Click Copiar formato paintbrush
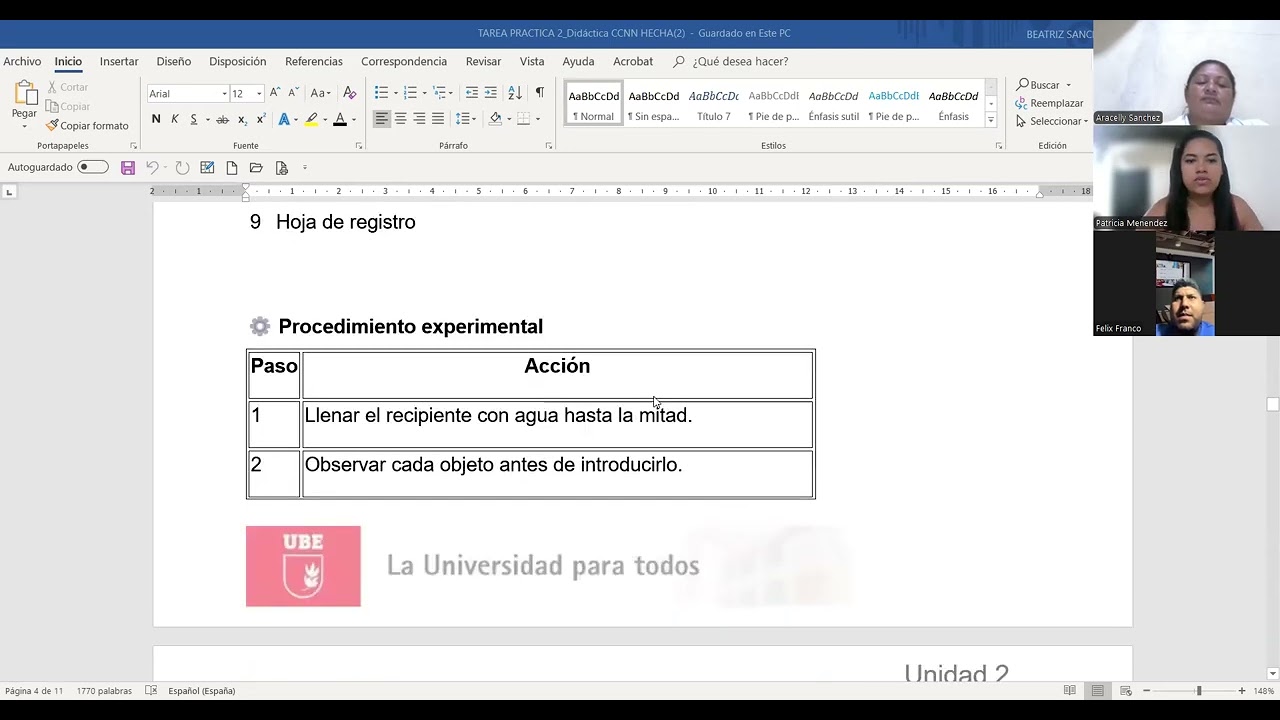Viewport: 1280px width, 720px height. coord(87,126)
